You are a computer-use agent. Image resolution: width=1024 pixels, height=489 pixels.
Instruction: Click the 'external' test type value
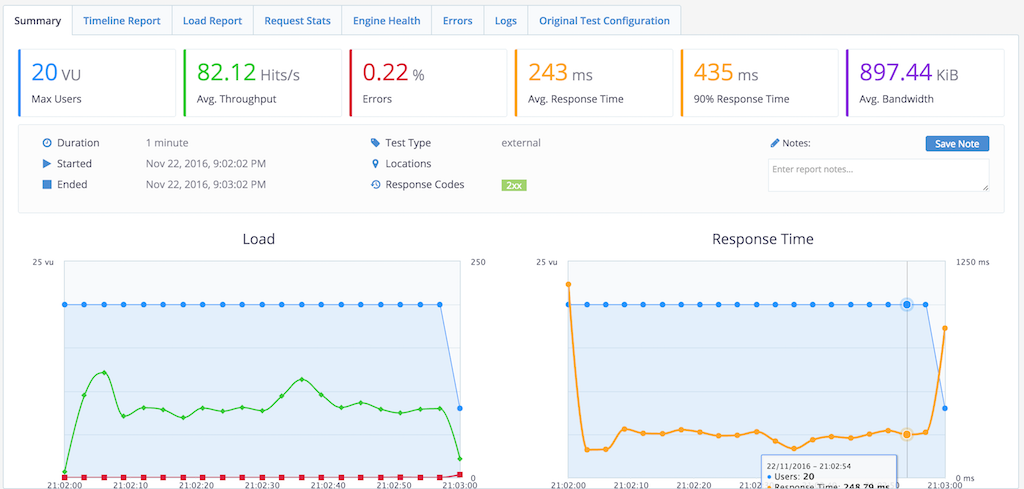[x=520, y=143]
